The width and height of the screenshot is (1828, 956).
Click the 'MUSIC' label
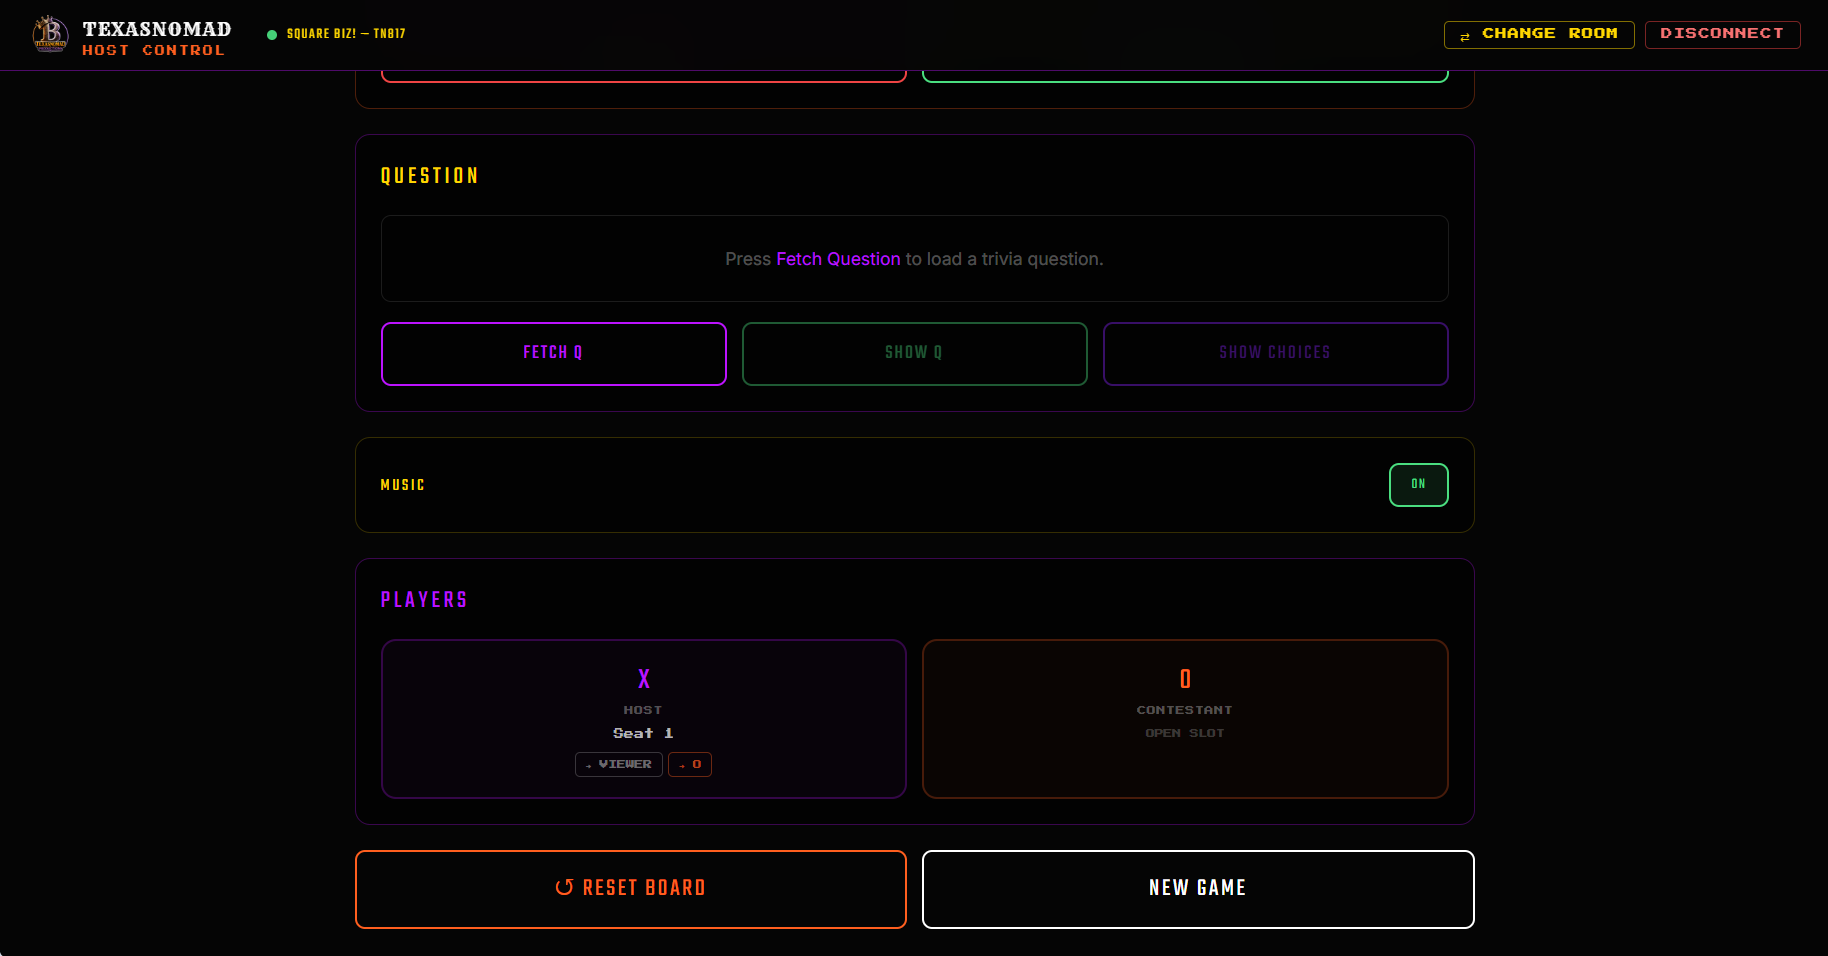(403, 485)
